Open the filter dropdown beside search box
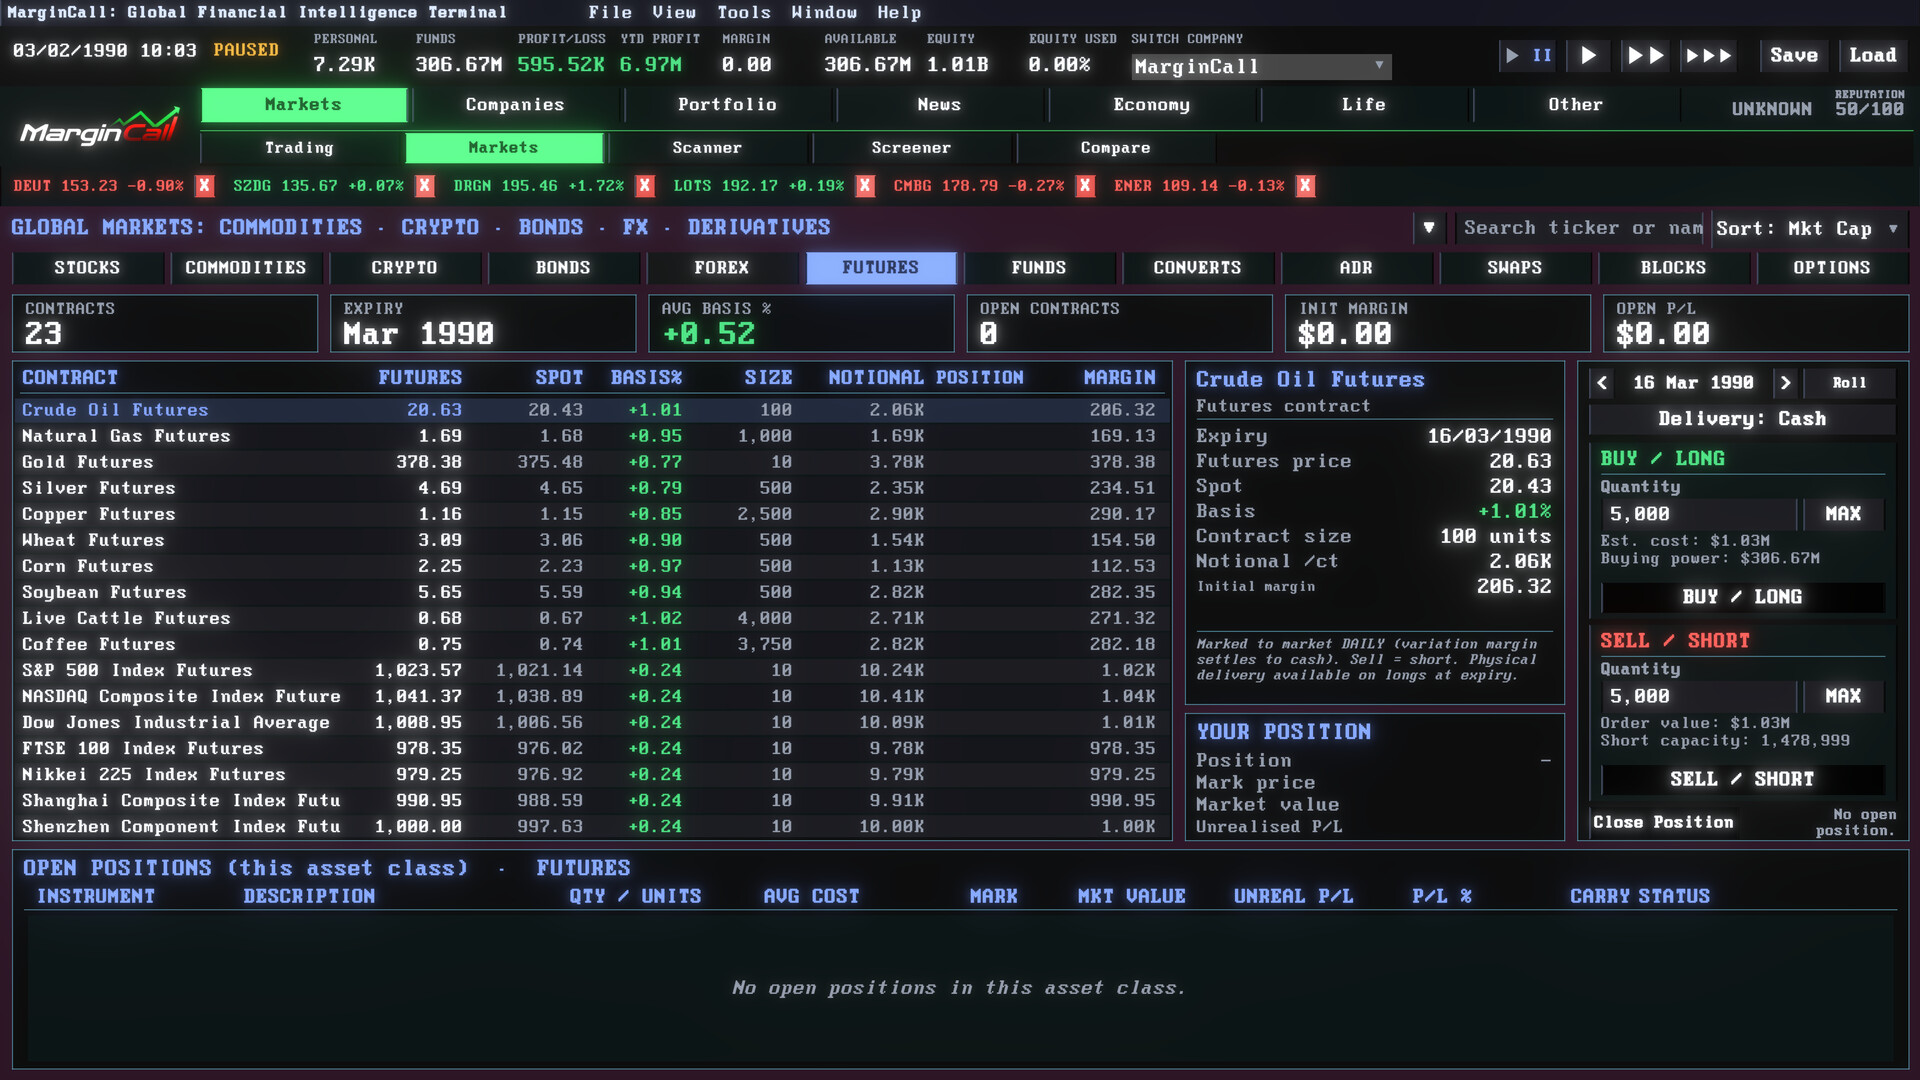The image size is (1920, 1080). click(x=1429, y=228)
